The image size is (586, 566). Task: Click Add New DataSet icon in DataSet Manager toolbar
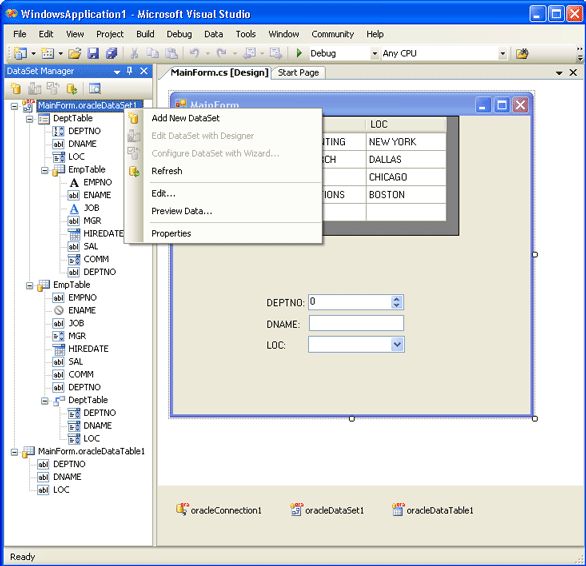click(x=16, y=89)
